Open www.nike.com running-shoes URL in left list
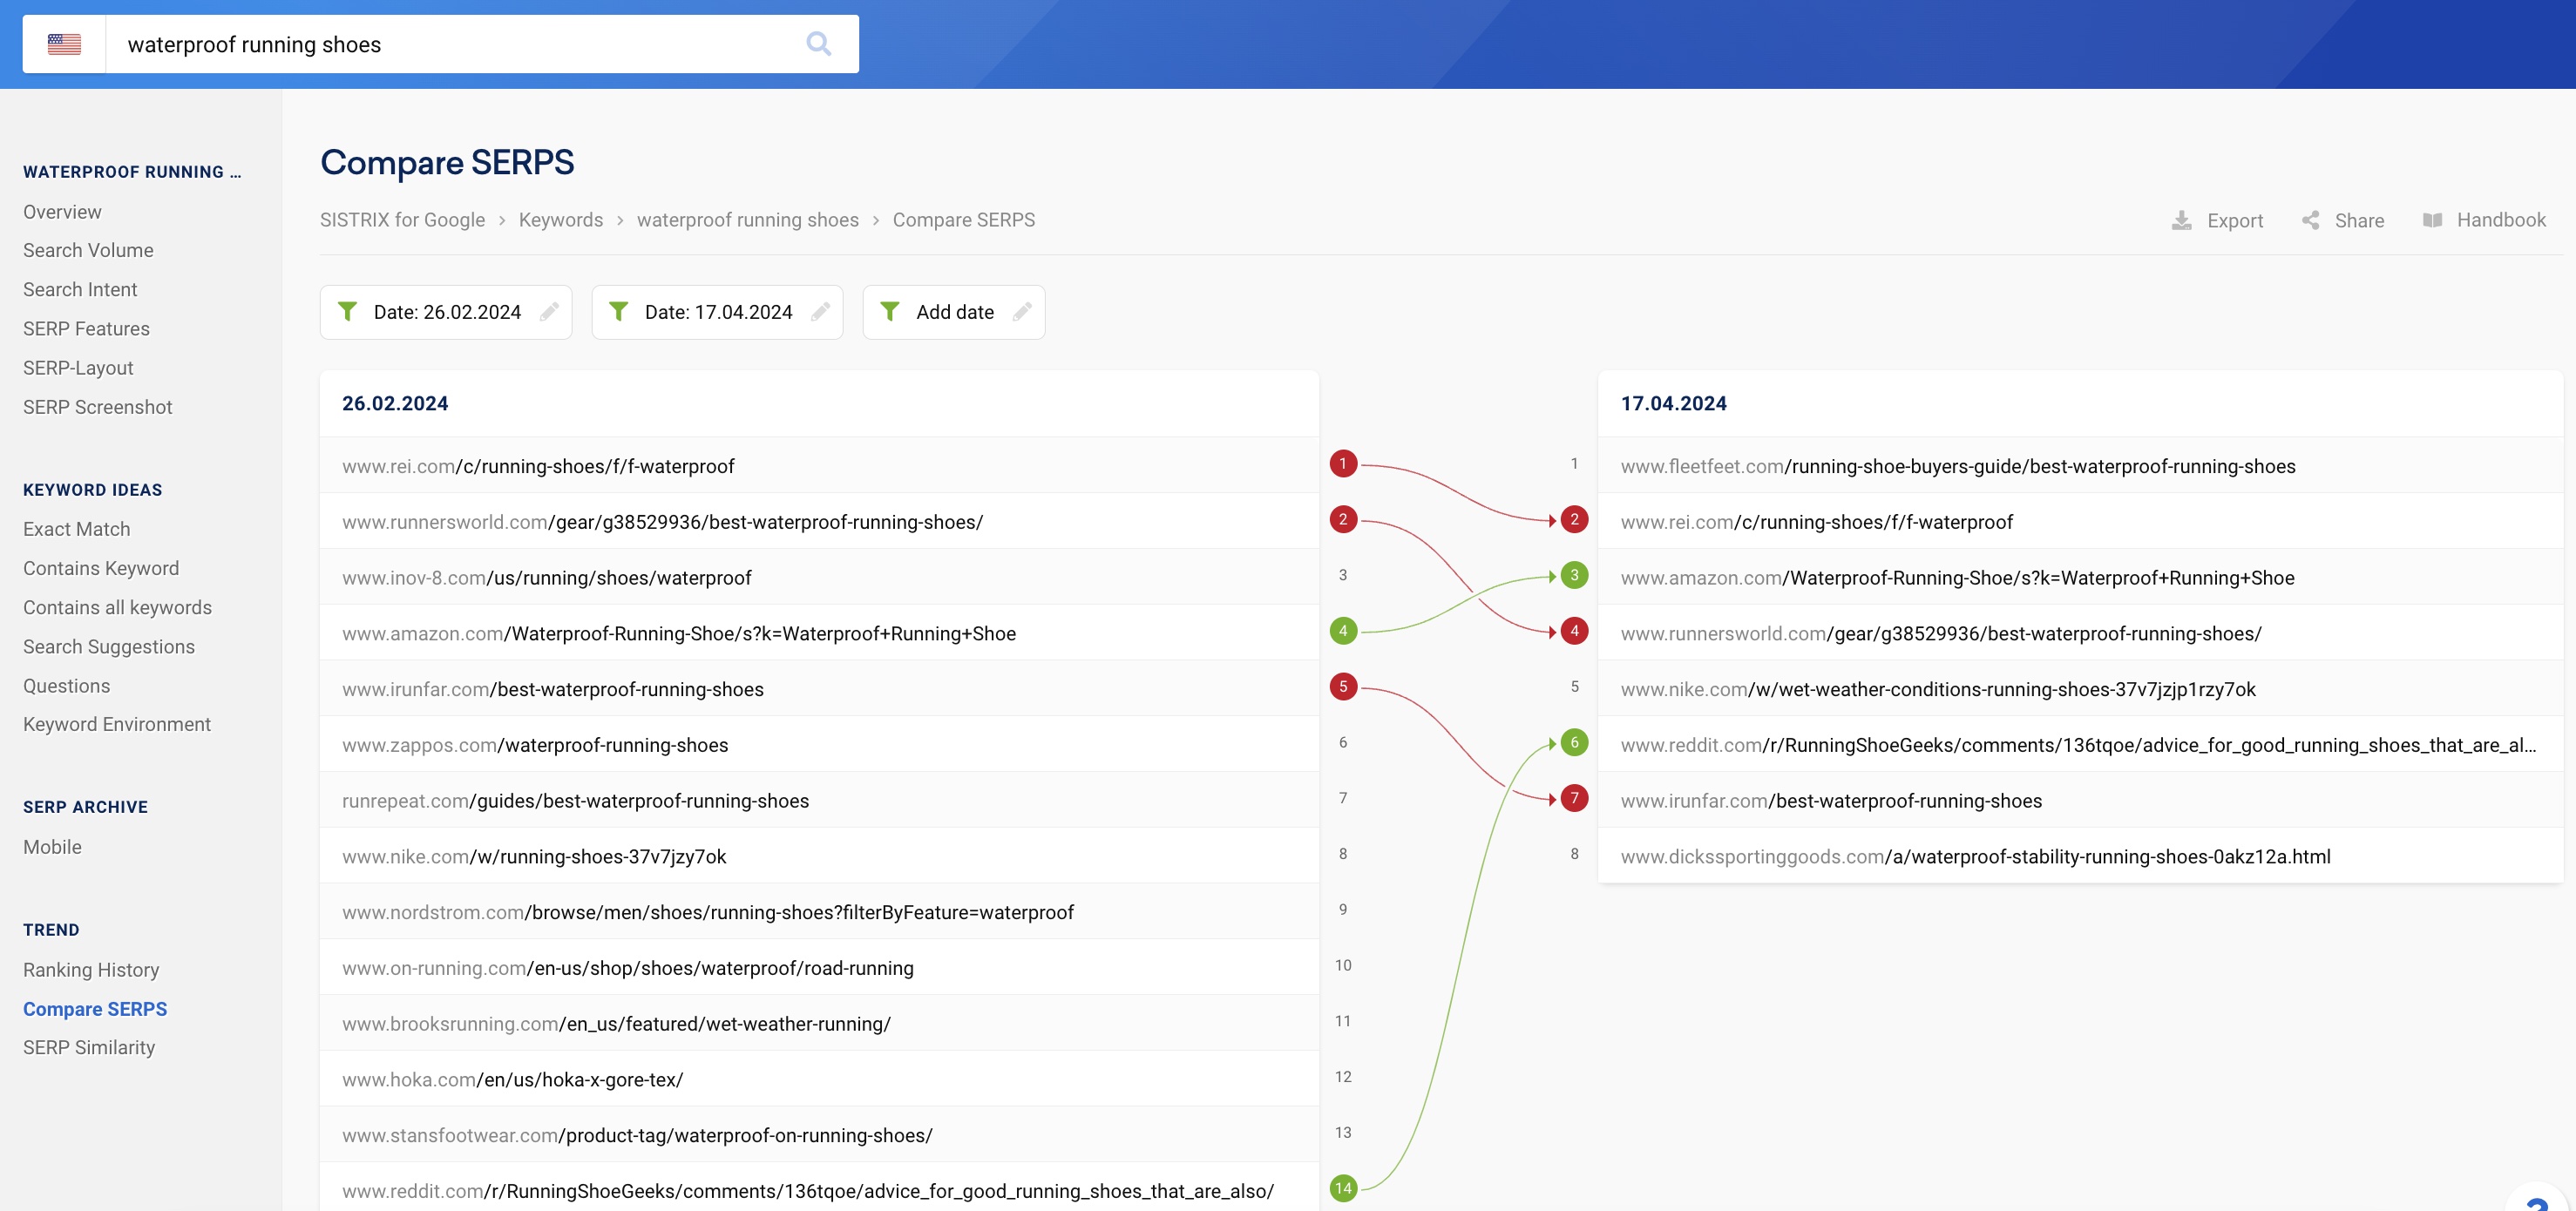 pos(534,857)
